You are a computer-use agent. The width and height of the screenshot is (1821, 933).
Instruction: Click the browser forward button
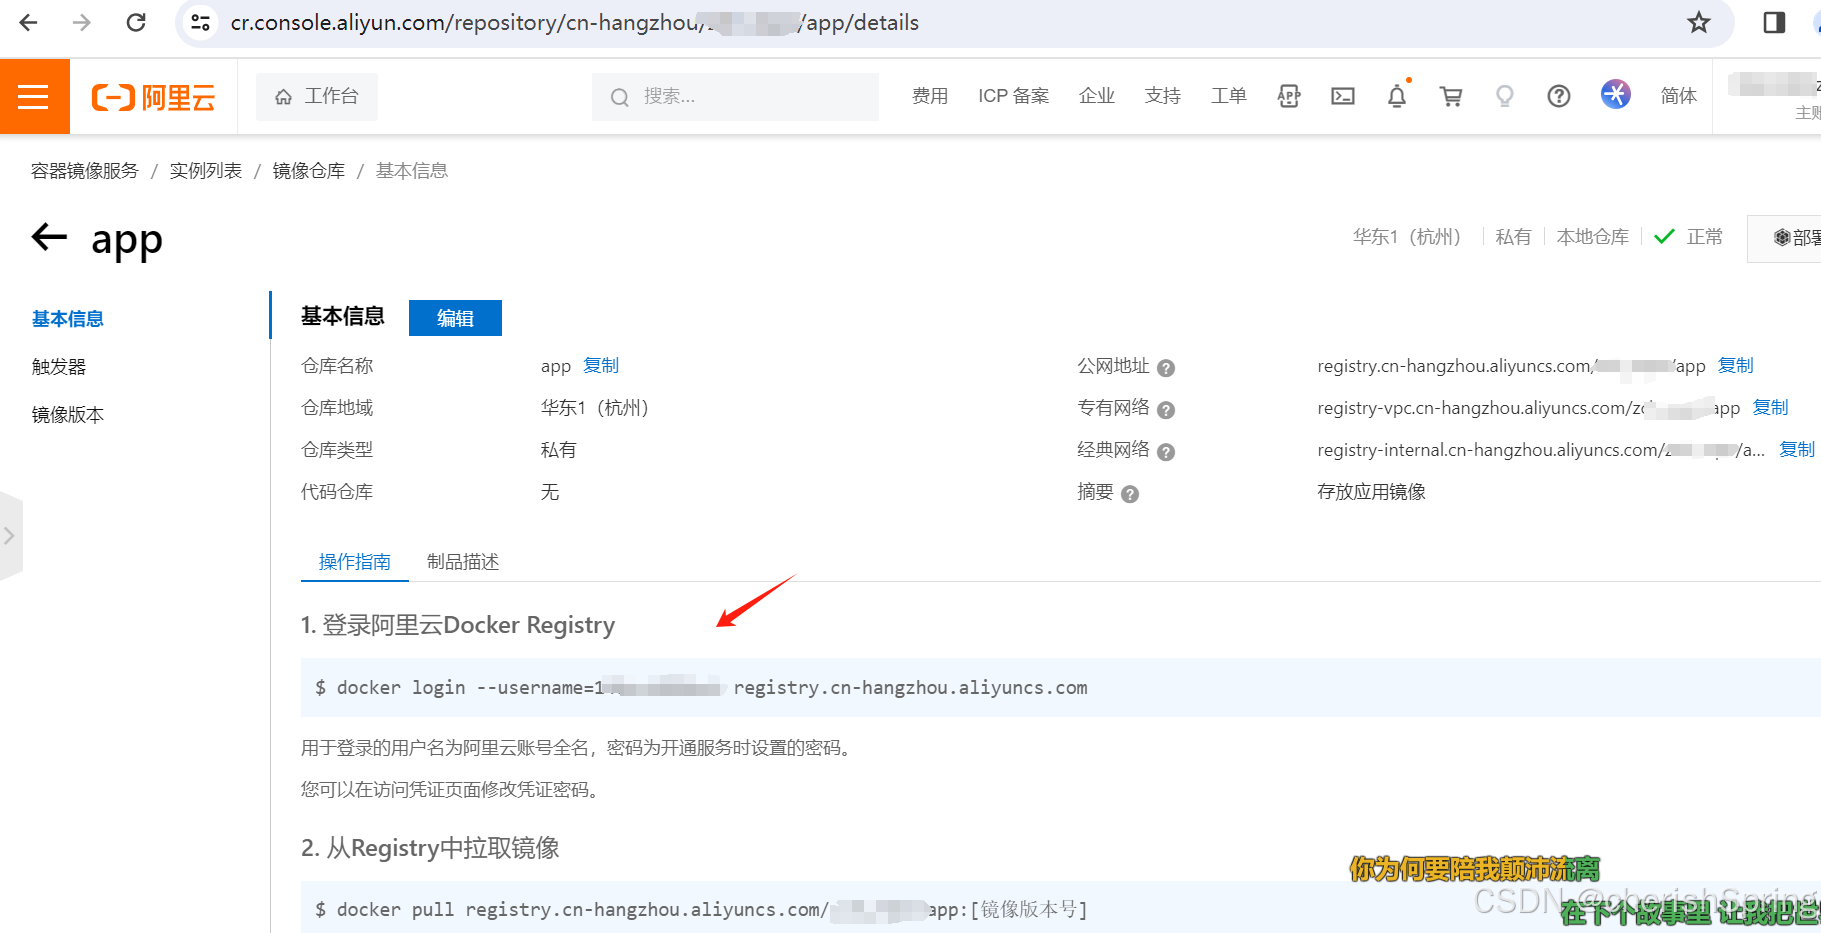(x=82, y=22)
